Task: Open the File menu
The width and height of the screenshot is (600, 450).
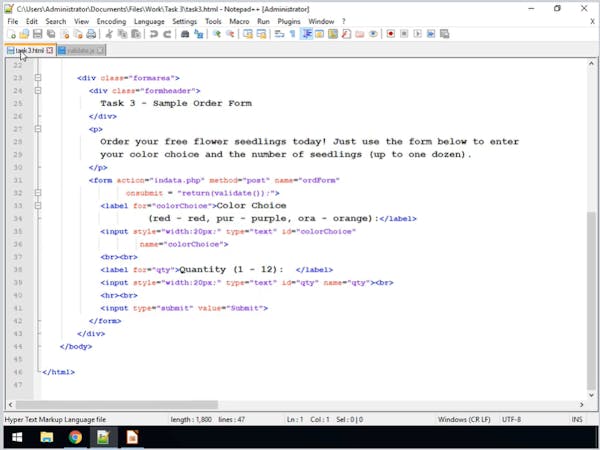Action: point(13,21)
